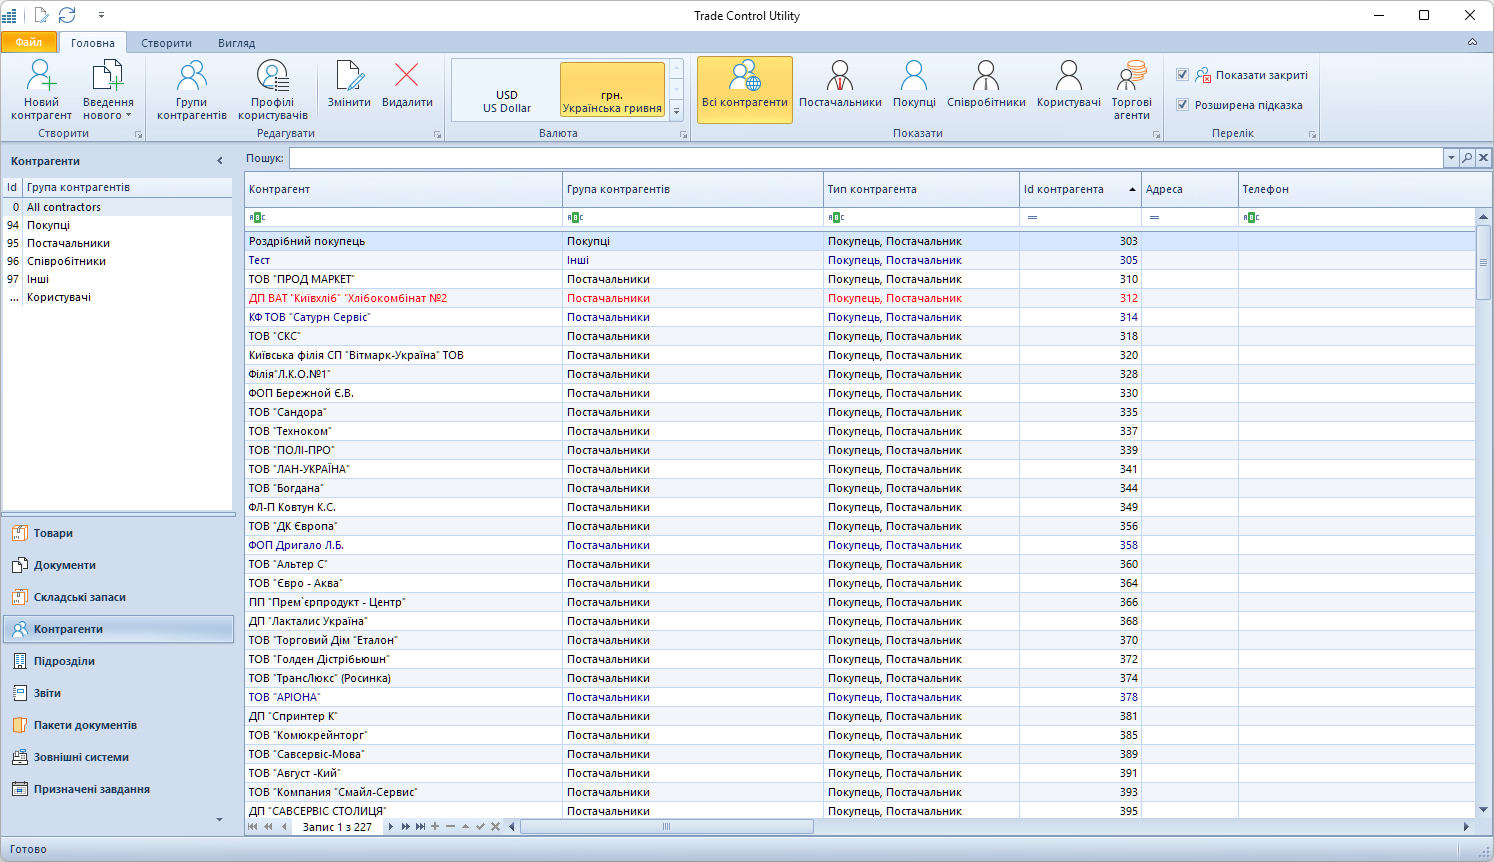Open the search field dropdown arrow

[1451, 158]
